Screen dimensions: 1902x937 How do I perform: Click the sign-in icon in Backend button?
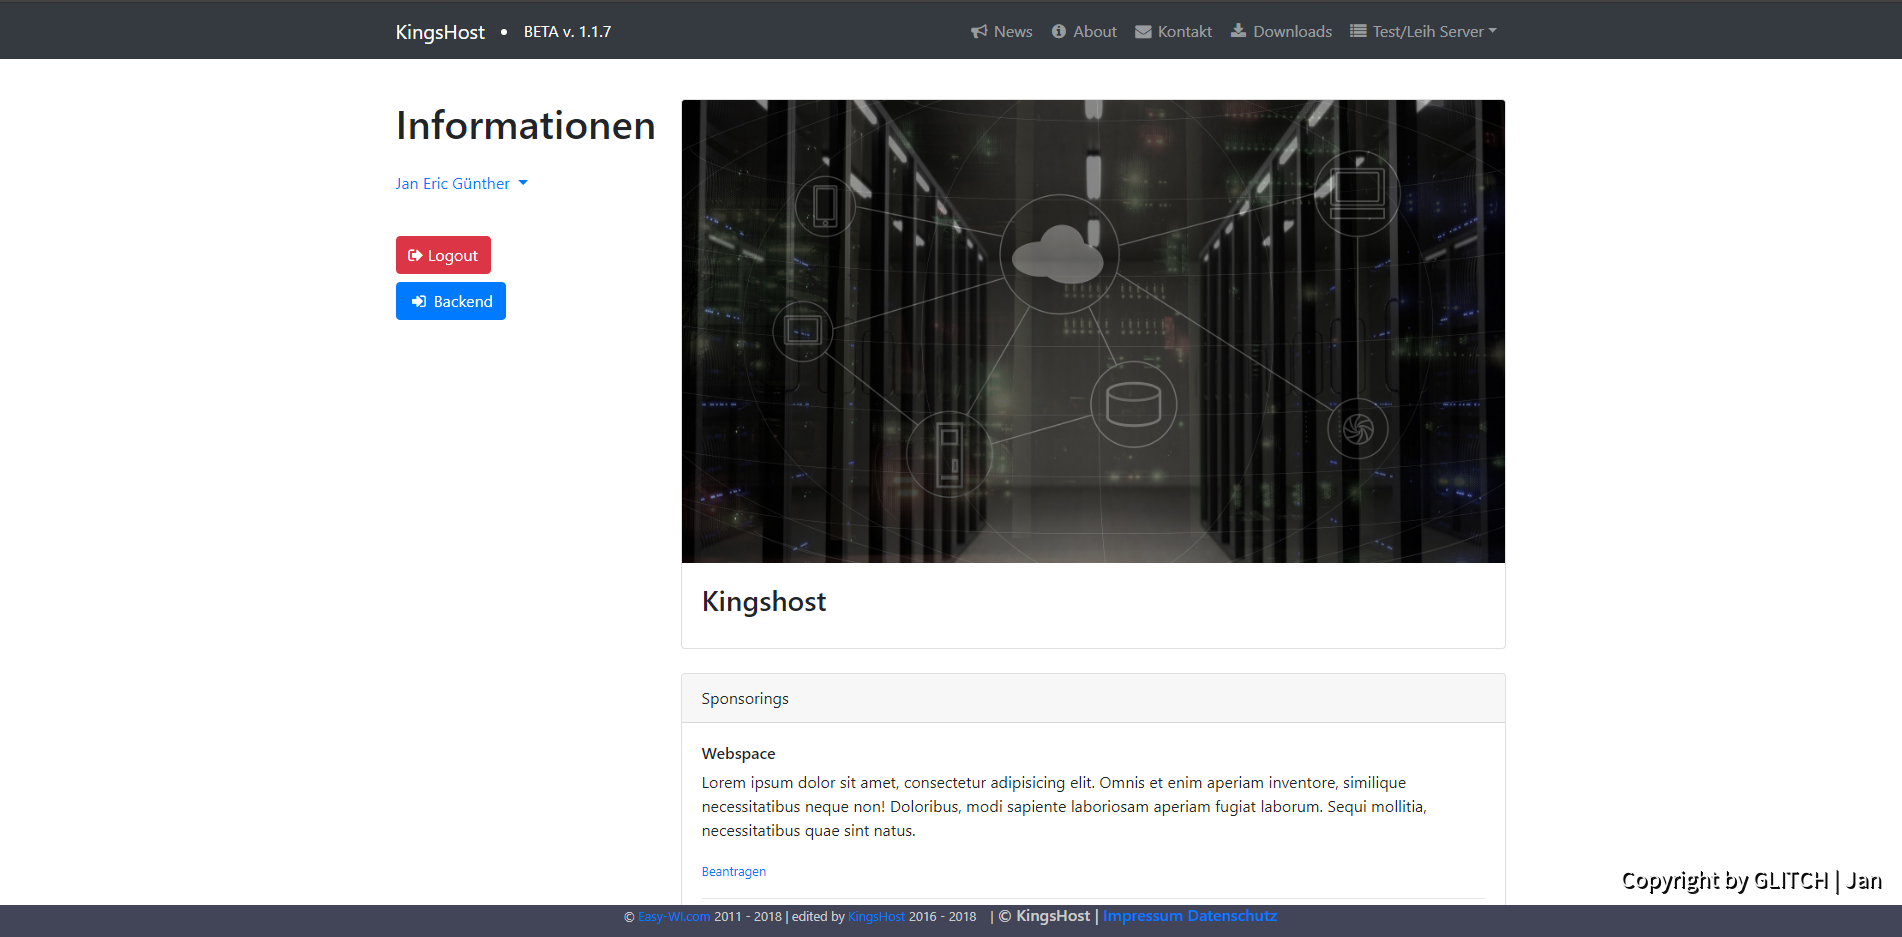point(419,302)
